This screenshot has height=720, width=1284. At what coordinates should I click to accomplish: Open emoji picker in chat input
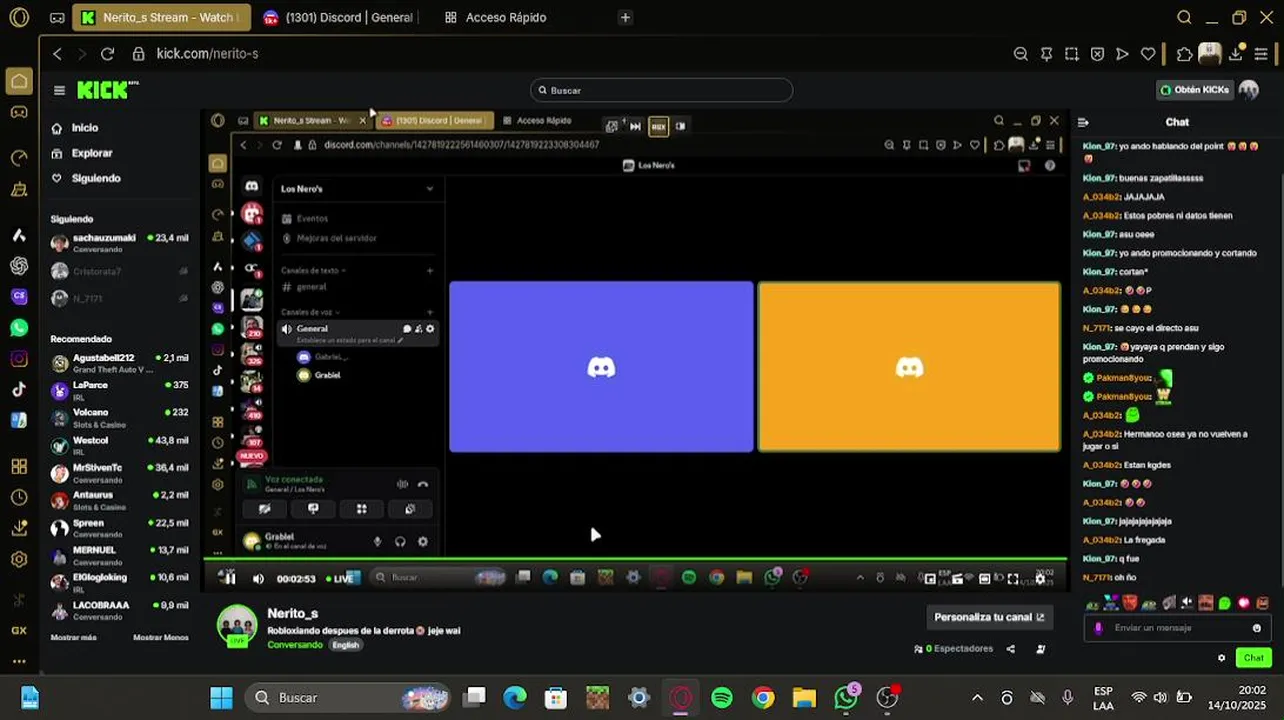1257,628
